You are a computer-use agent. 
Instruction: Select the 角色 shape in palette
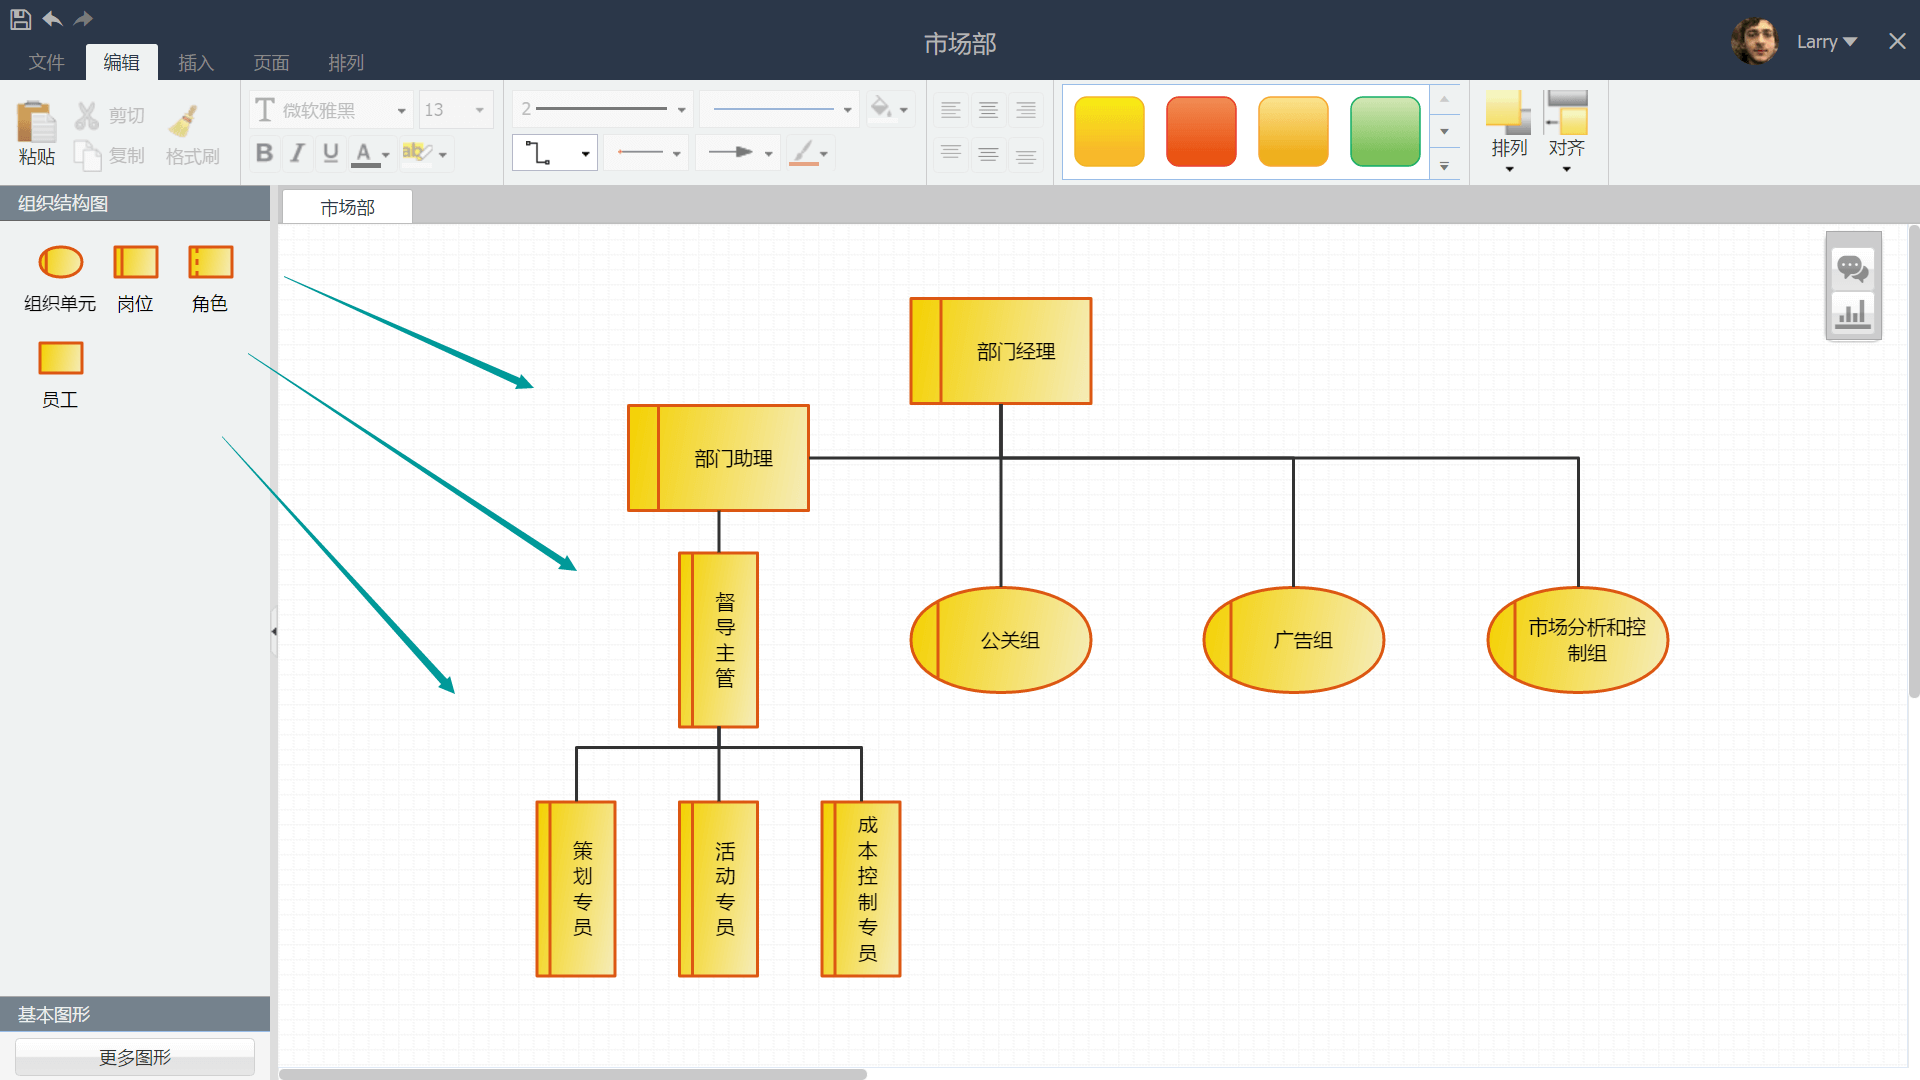[210, 262]
